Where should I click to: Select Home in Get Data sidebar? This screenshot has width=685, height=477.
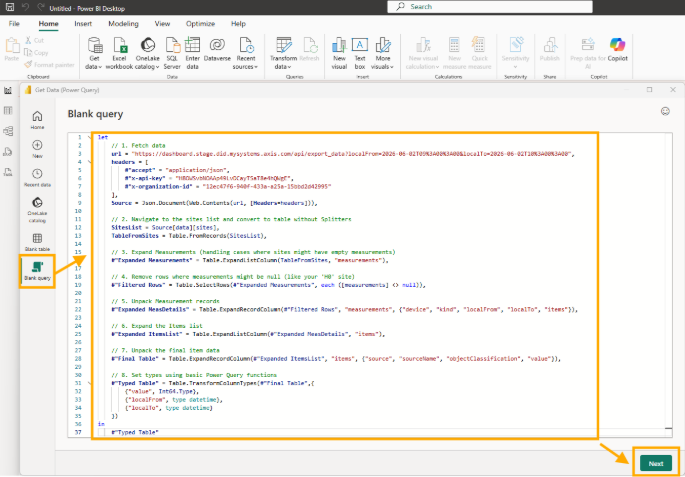point(38,120)
